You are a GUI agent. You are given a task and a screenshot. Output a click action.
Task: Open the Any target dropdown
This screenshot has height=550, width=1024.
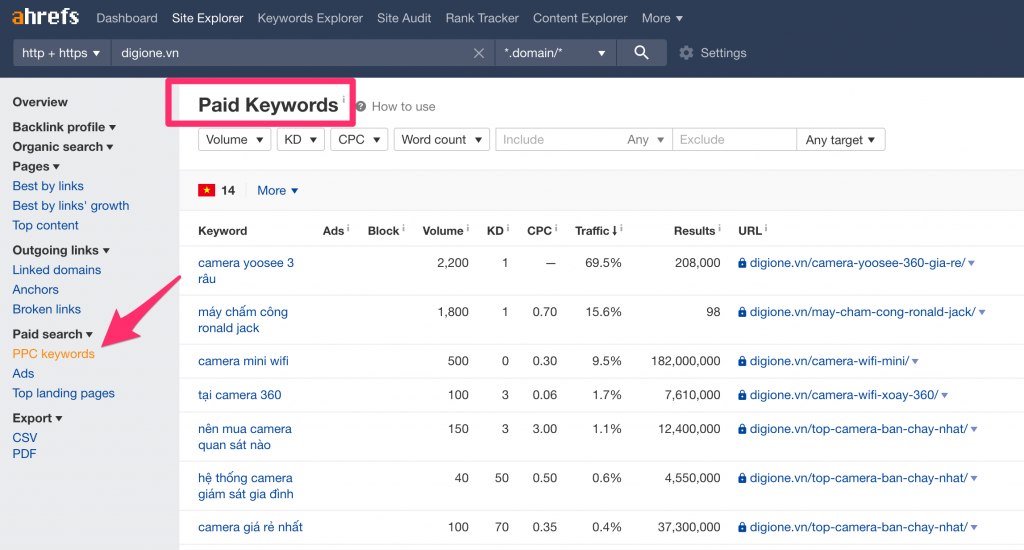pos(840,140)
